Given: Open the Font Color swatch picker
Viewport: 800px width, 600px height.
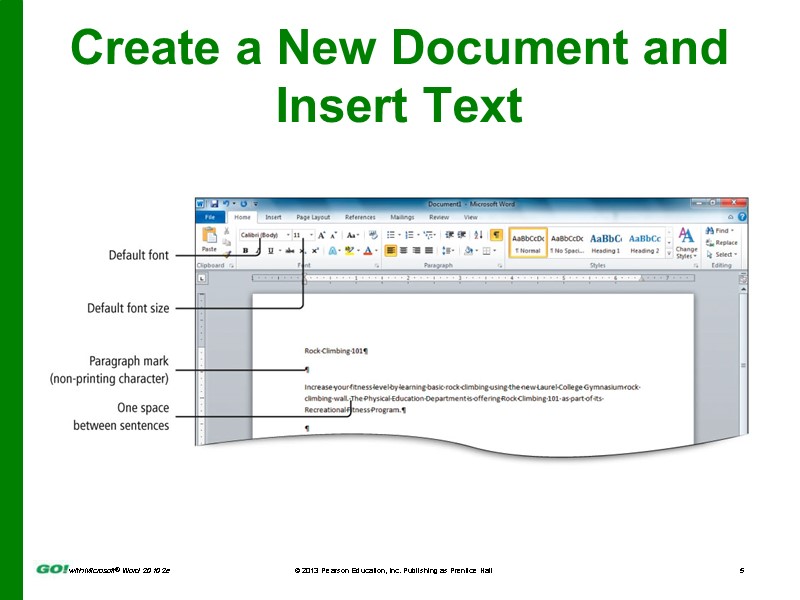Looking at the screenshot, I should (369, 248).
